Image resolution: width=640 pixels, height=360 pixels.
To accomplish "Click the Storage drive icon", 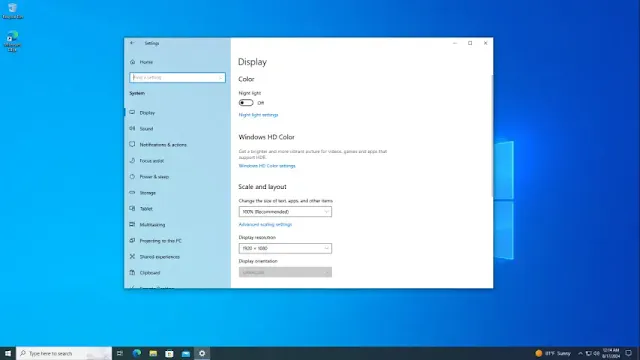I will point(132,193).
